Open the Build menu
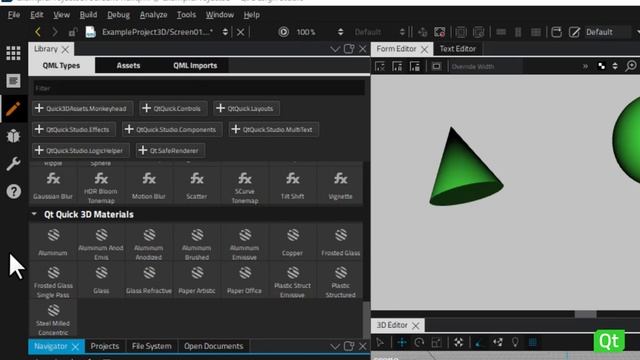640x360 pixels. click(88, 15)
